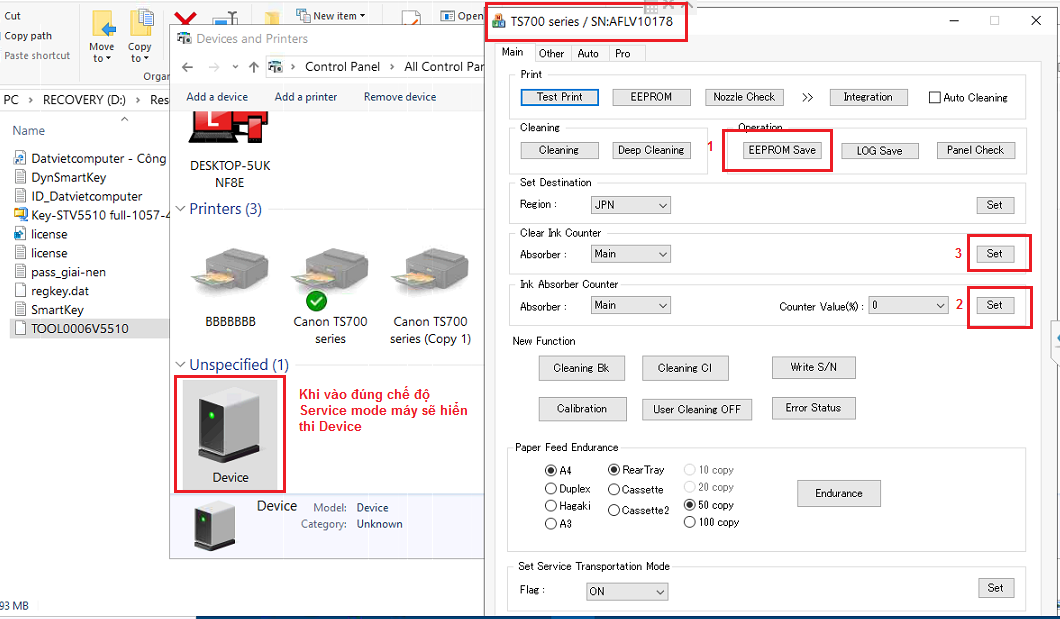Open the Ink Absorber Counter Absorber dropdown
Viewport: 1060px width, 619px height.
point(630,305)
